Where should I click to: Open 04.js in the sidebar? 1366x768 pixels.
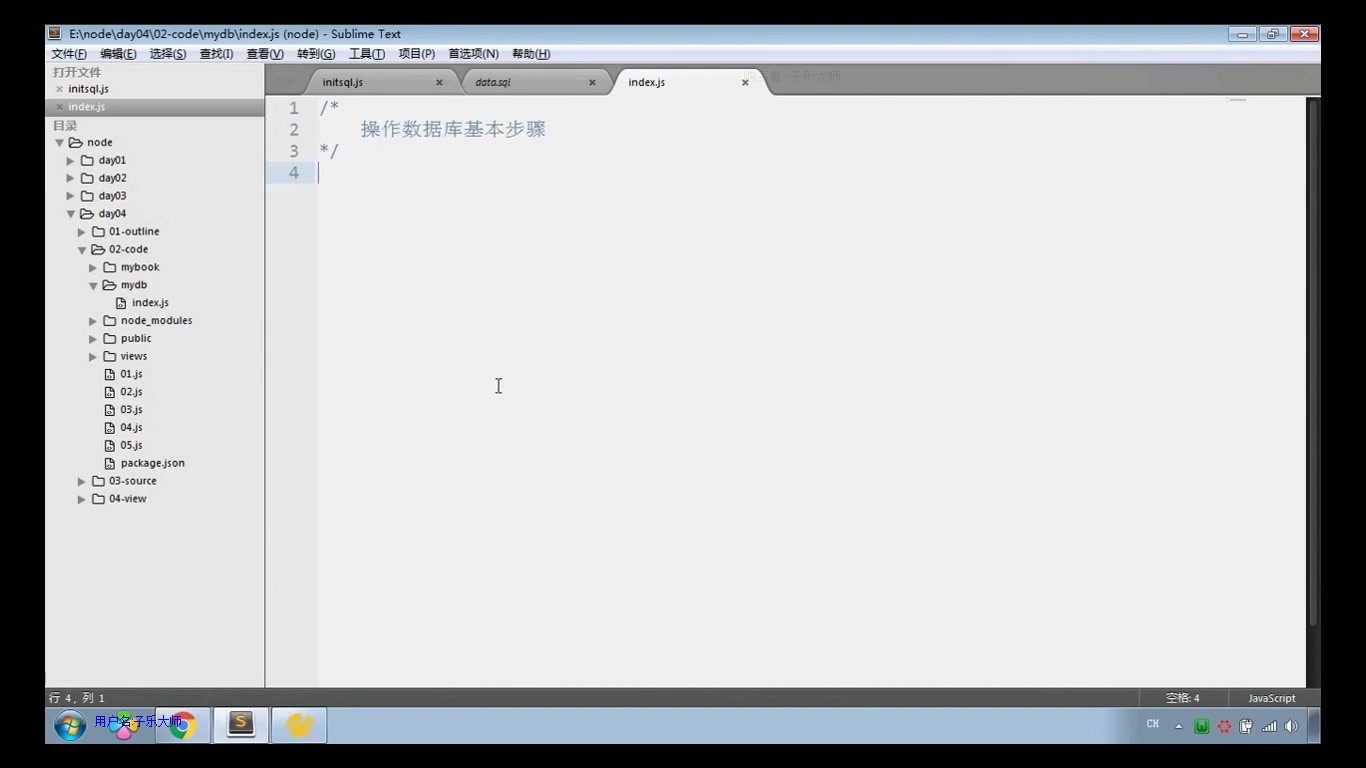[131, 428]
